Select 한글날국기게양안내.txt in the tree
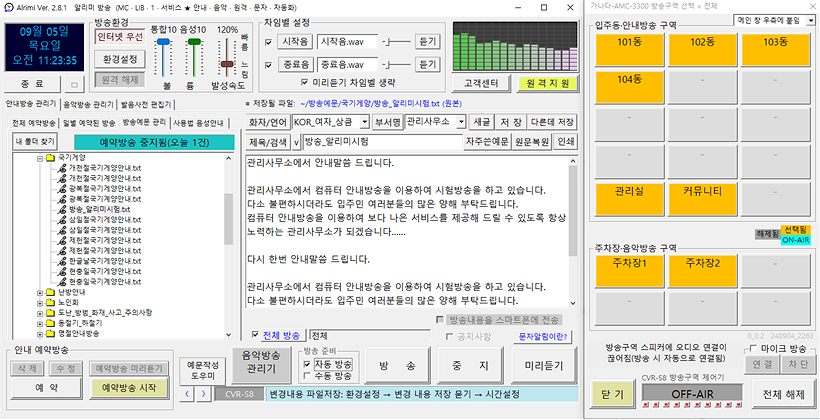 105,260
